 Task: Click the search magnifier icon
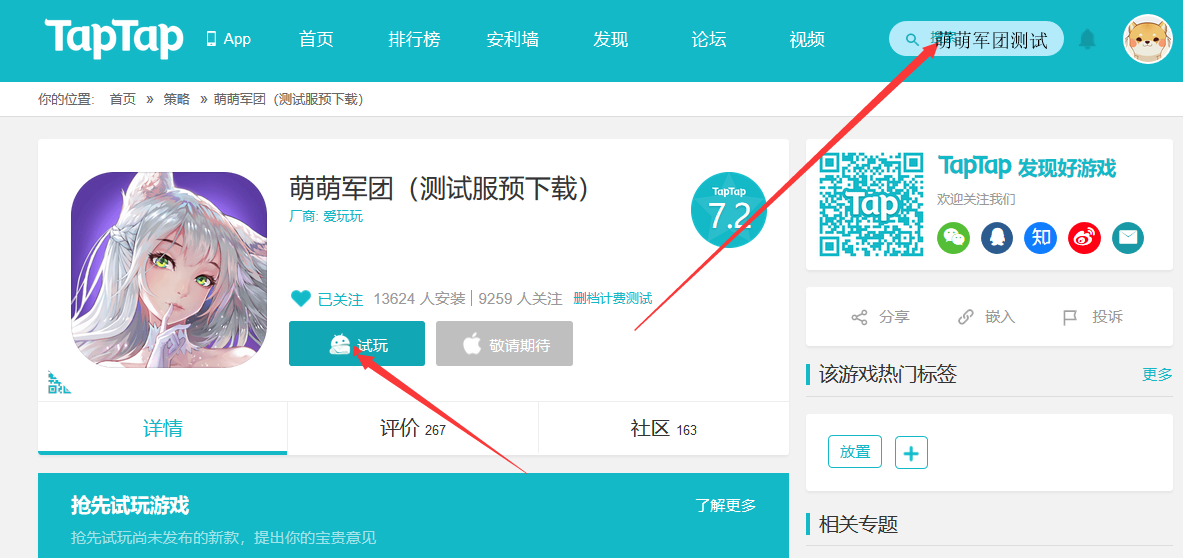point(912,39)
